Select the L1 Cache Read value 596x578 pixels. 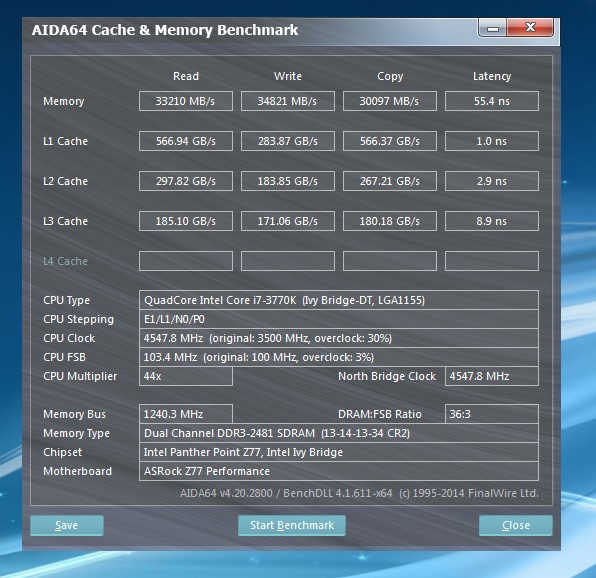185,141
